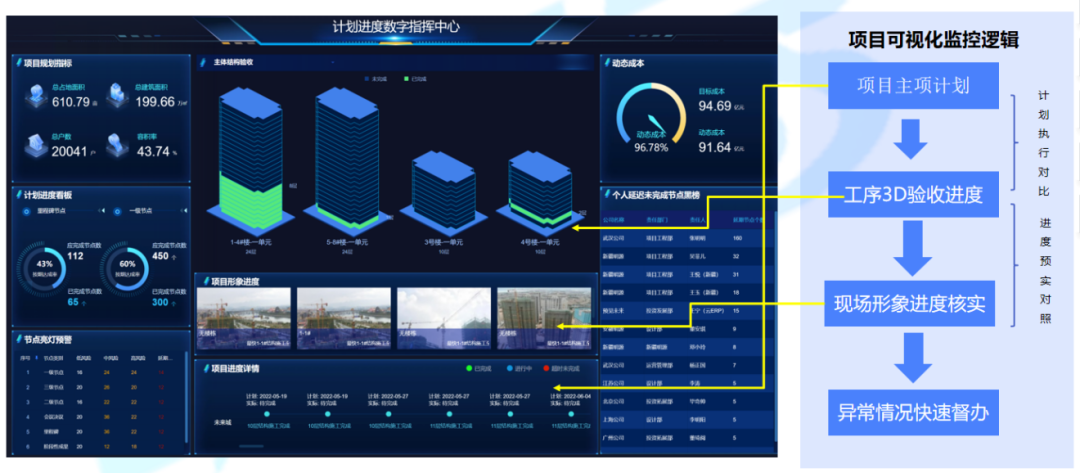Click the feather icon beside 节点亮灯预警
This screenshot has width=1080, height=473.
(x=18, y=339)
